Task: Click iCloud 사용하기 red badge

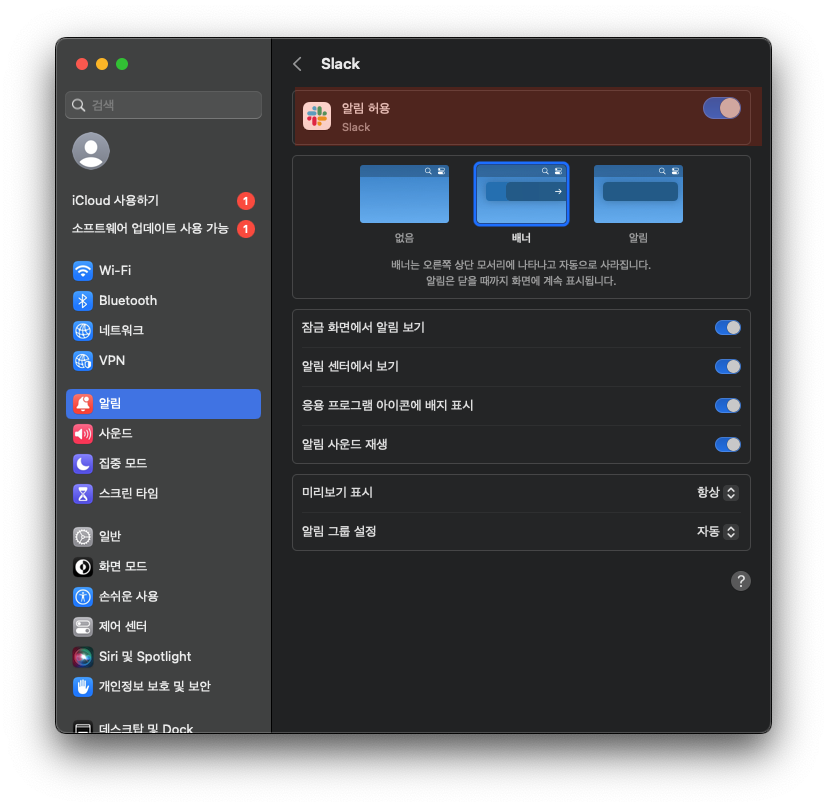Action: 246,201
